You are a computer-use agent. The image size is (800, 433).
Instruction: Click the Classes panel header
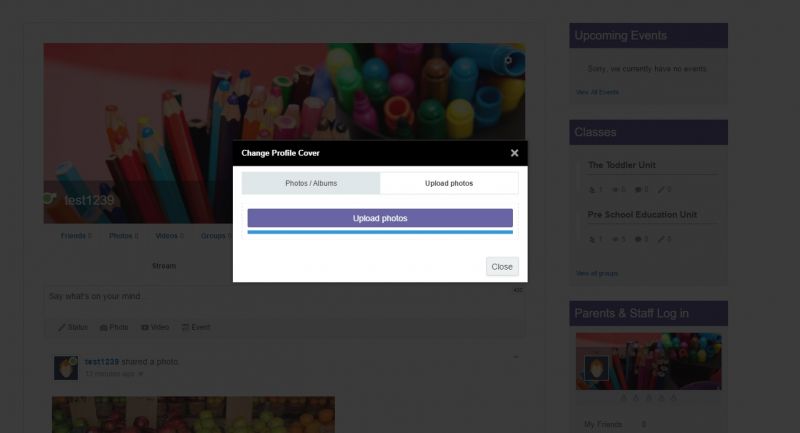click(x=648, y=132)
